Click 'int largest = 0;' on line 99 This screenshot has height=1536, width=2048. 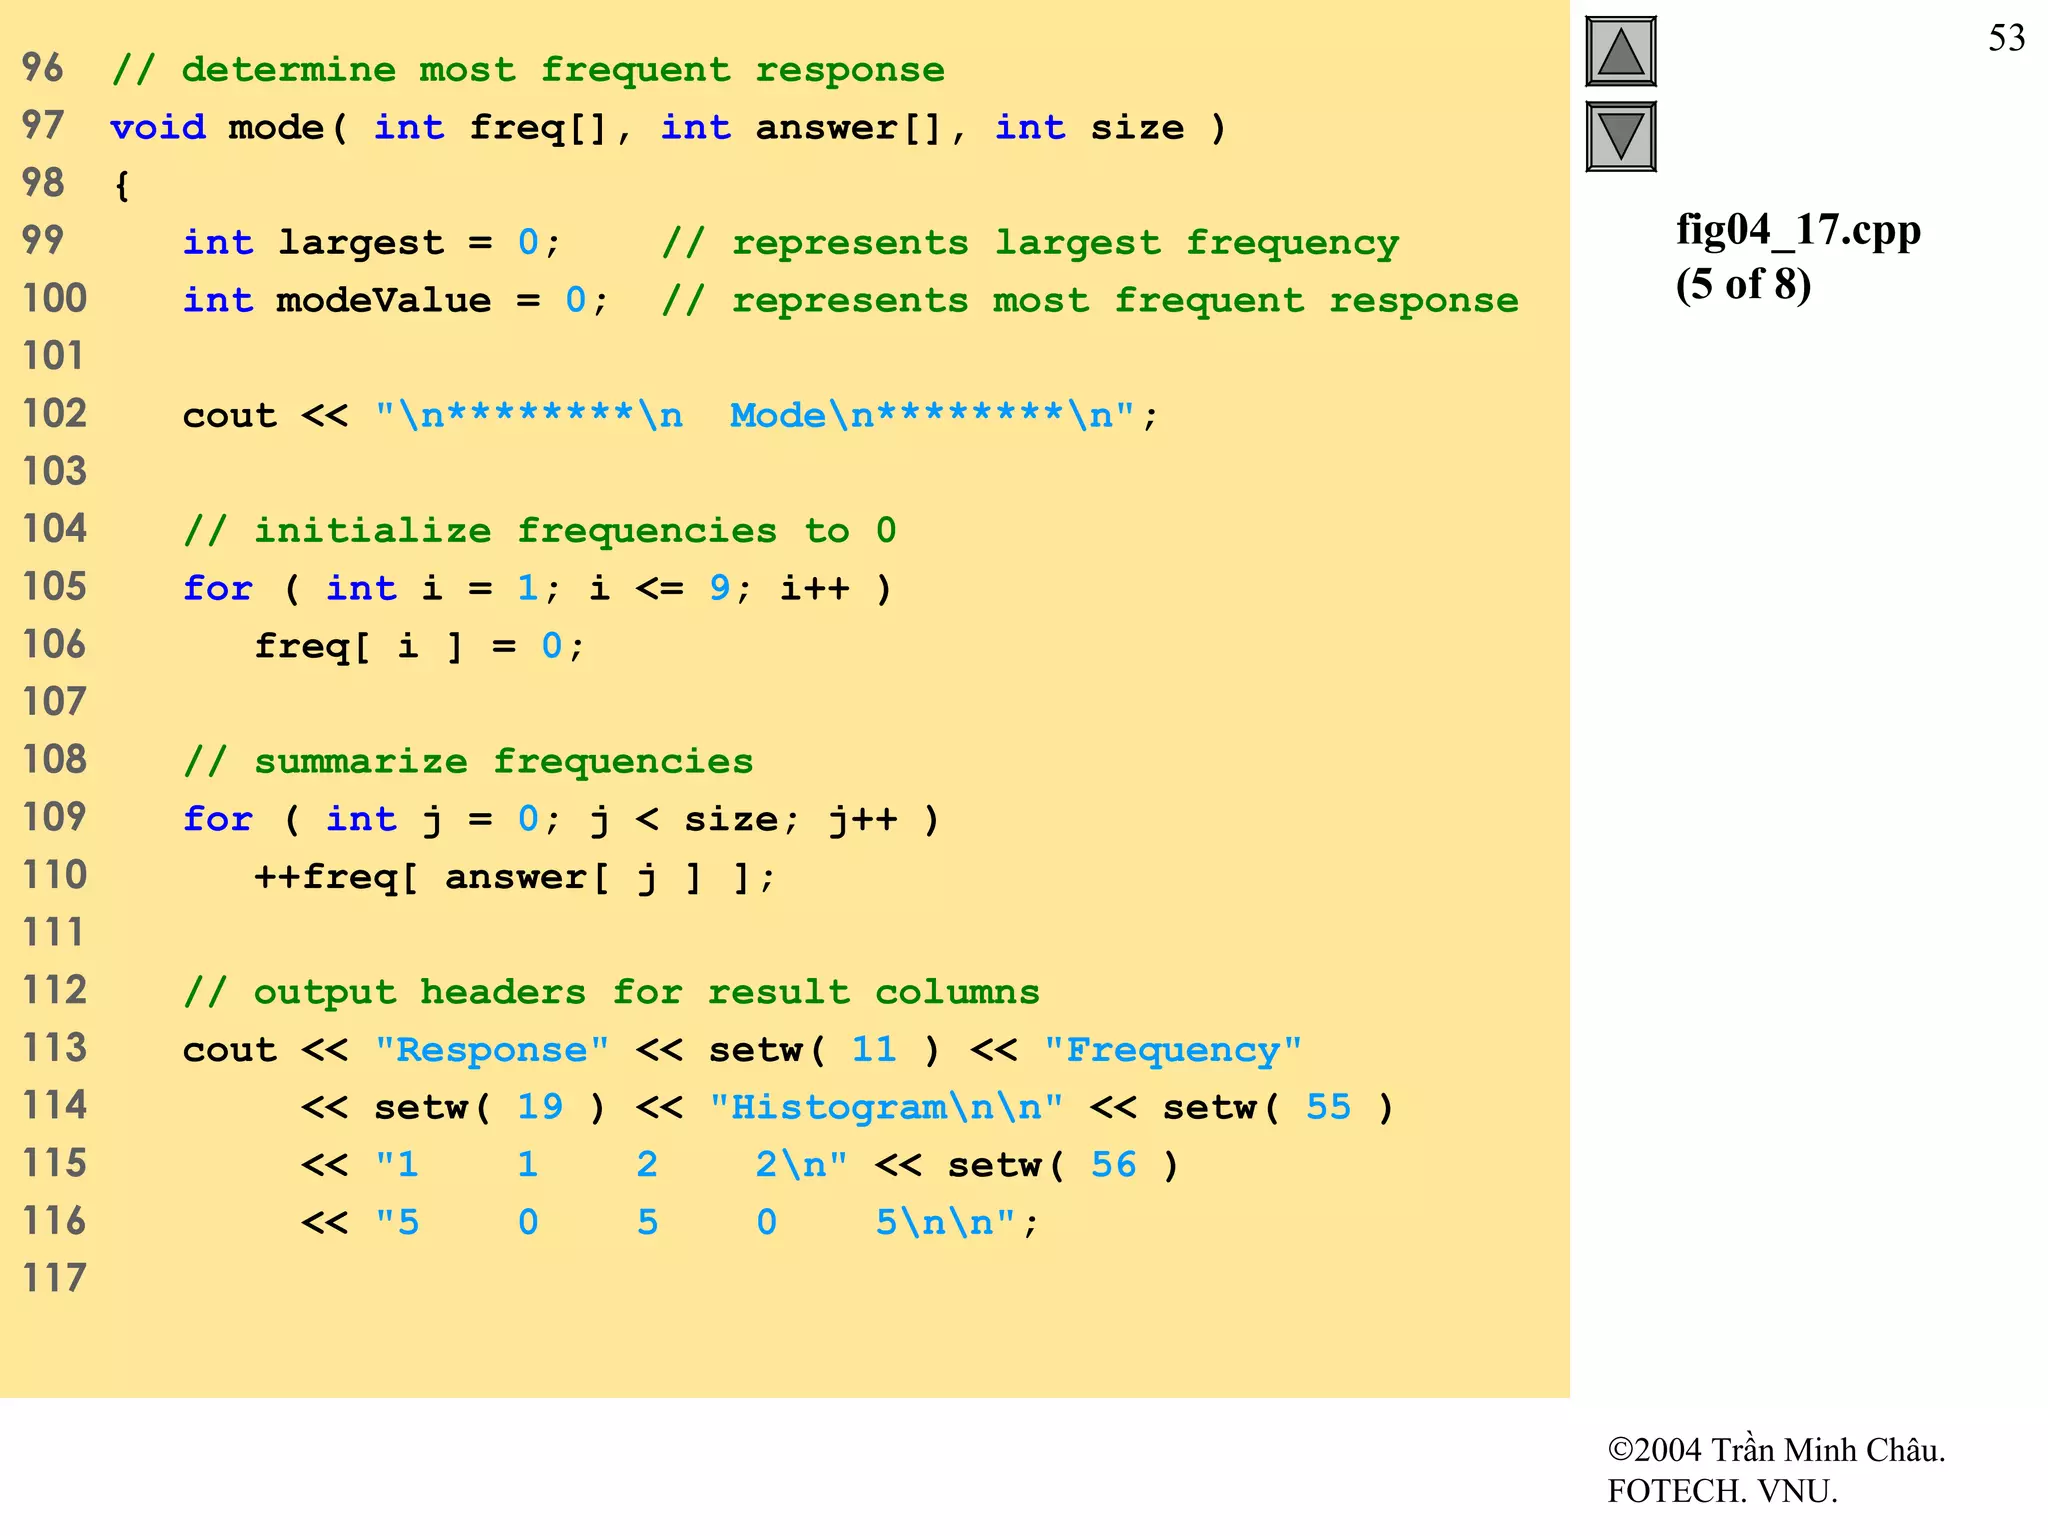pyautogui.click(x=371, y=243)
